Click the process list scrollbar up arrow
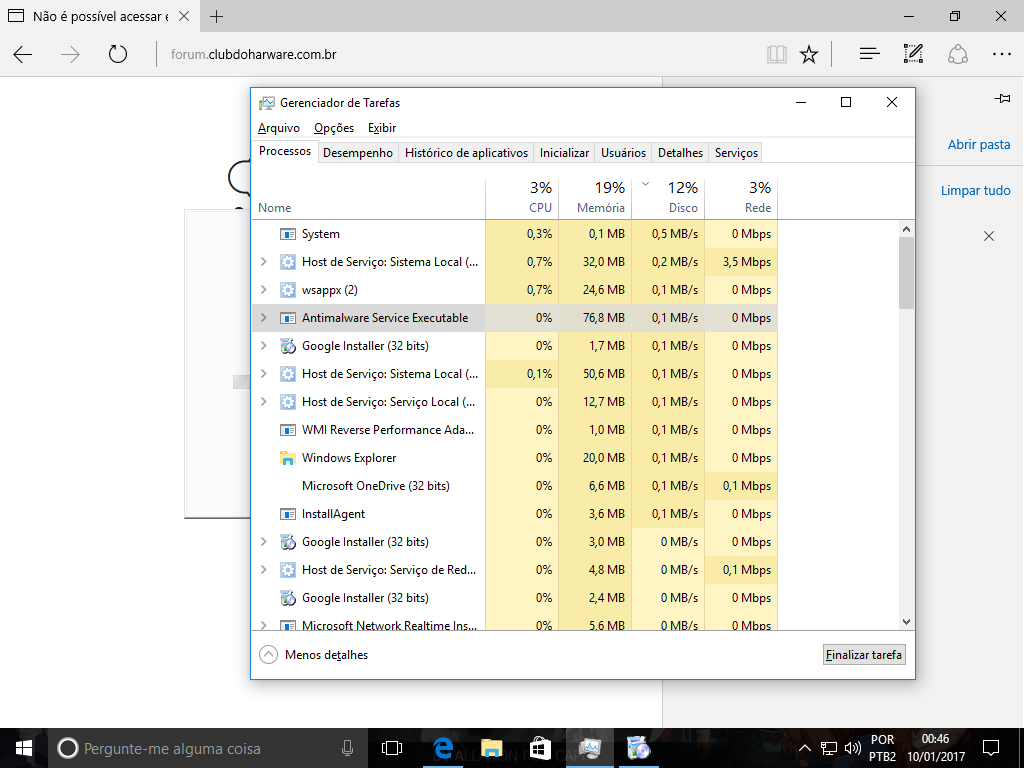The height and width of the screenshot is (768, 1024). point(906,229)
